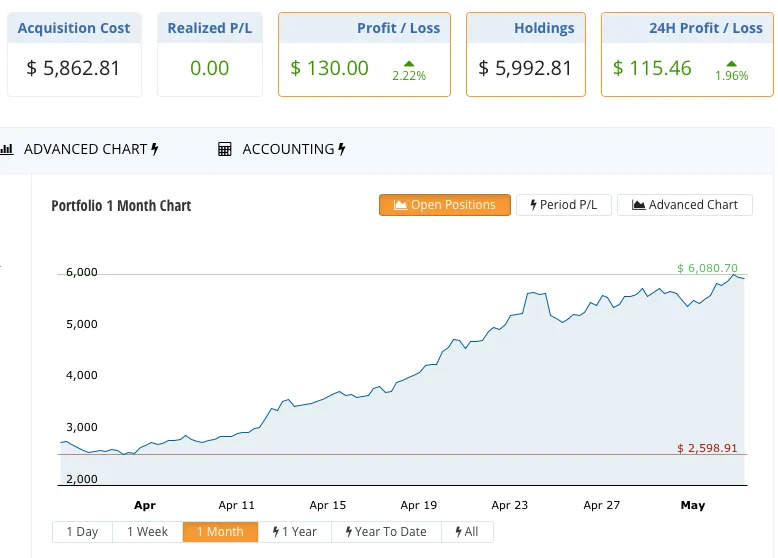778x558 pixels.
Task: Click the 2.22% profit percentage
Action: pos(409,76)
